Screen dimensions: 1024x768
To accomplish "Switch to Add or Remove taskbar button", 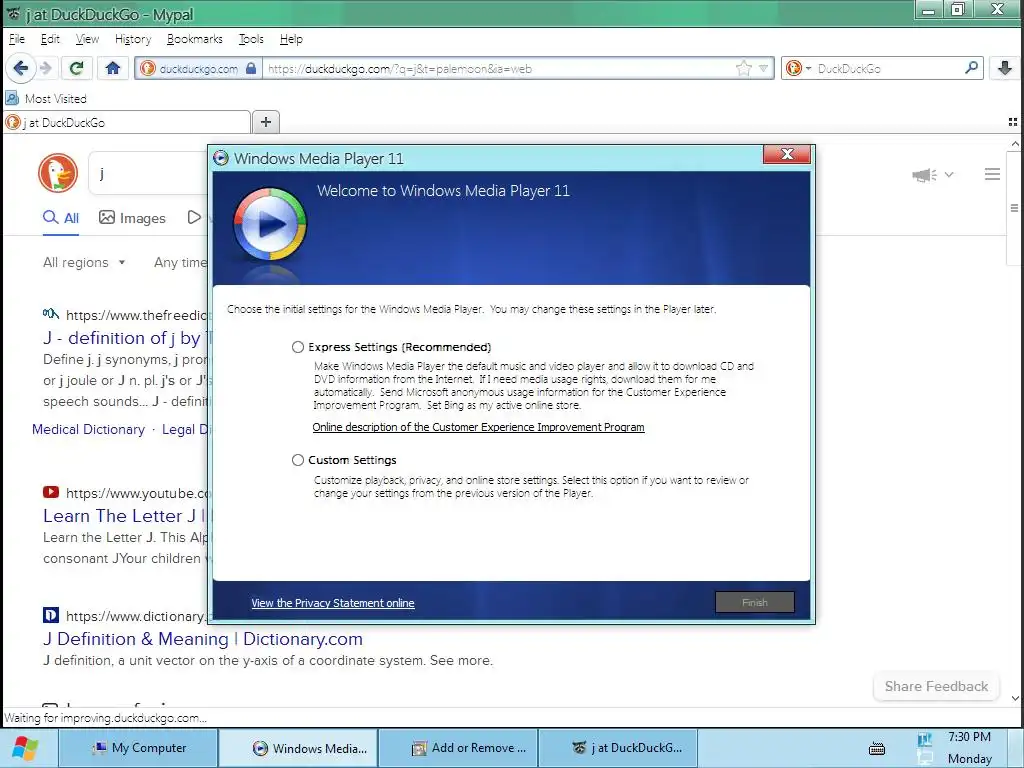I will (x=458, y=748).
